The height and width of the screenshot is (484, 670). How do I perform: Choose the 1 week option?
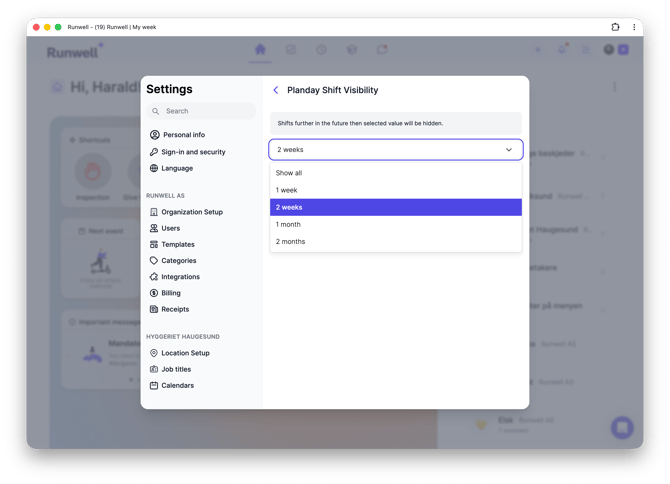(396, 190)
